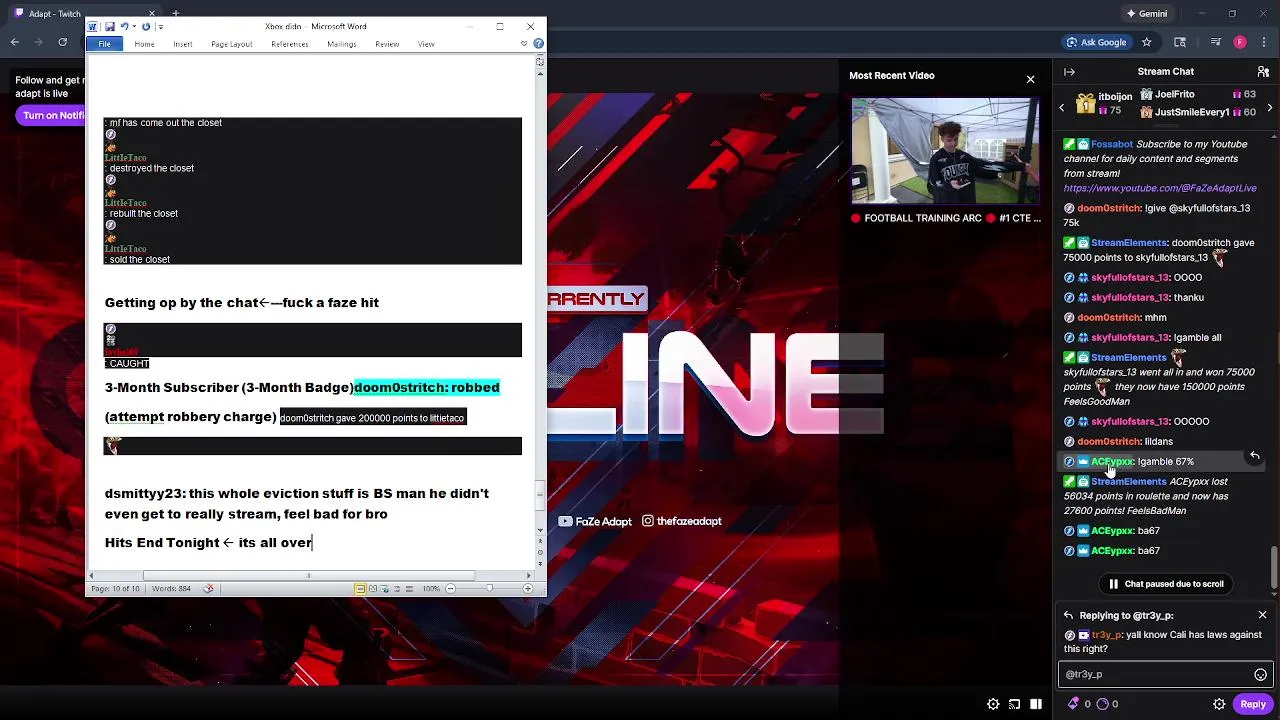Open thefazeadapt Instagram link on the stream banner
Viewport: 1280px width, 720px height.
tap(681, 521)
